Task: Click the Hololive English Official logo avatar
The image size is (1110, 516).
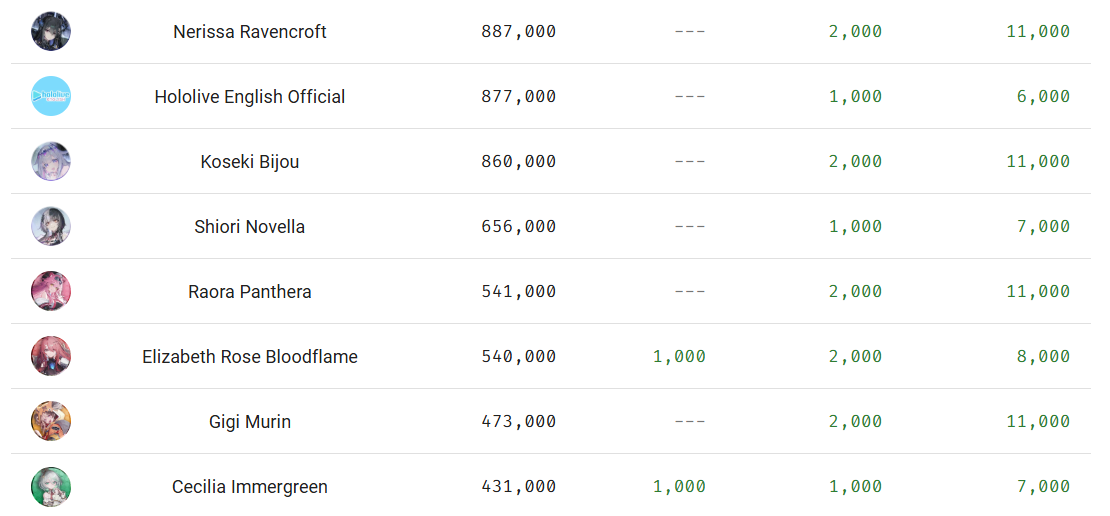Action: 51,96
